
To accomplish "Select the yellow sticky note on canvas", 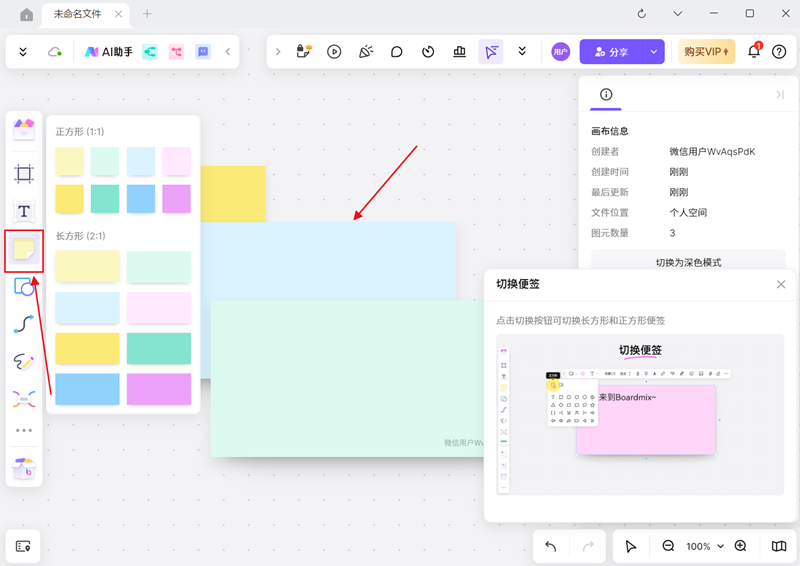I will pos(233,193).
